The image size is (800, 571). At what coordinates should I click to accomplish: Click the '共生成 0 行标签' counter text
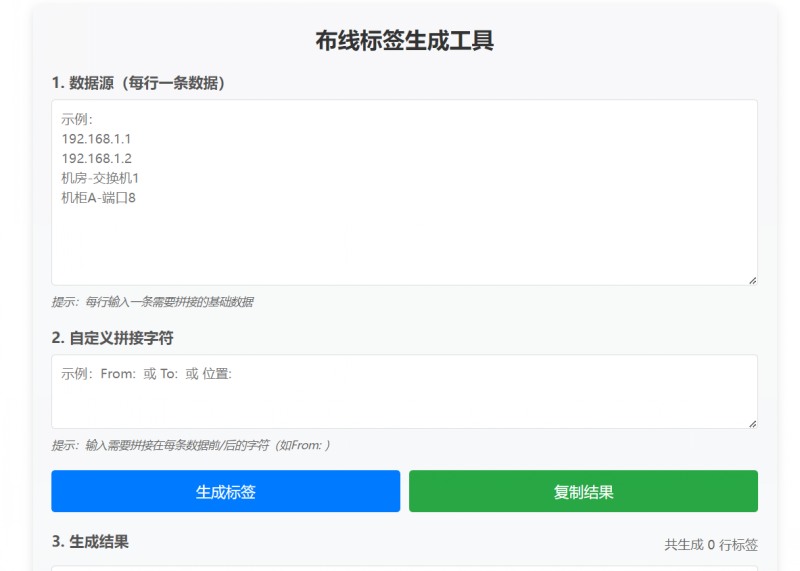pyautogui.click(x=711, y=545)
